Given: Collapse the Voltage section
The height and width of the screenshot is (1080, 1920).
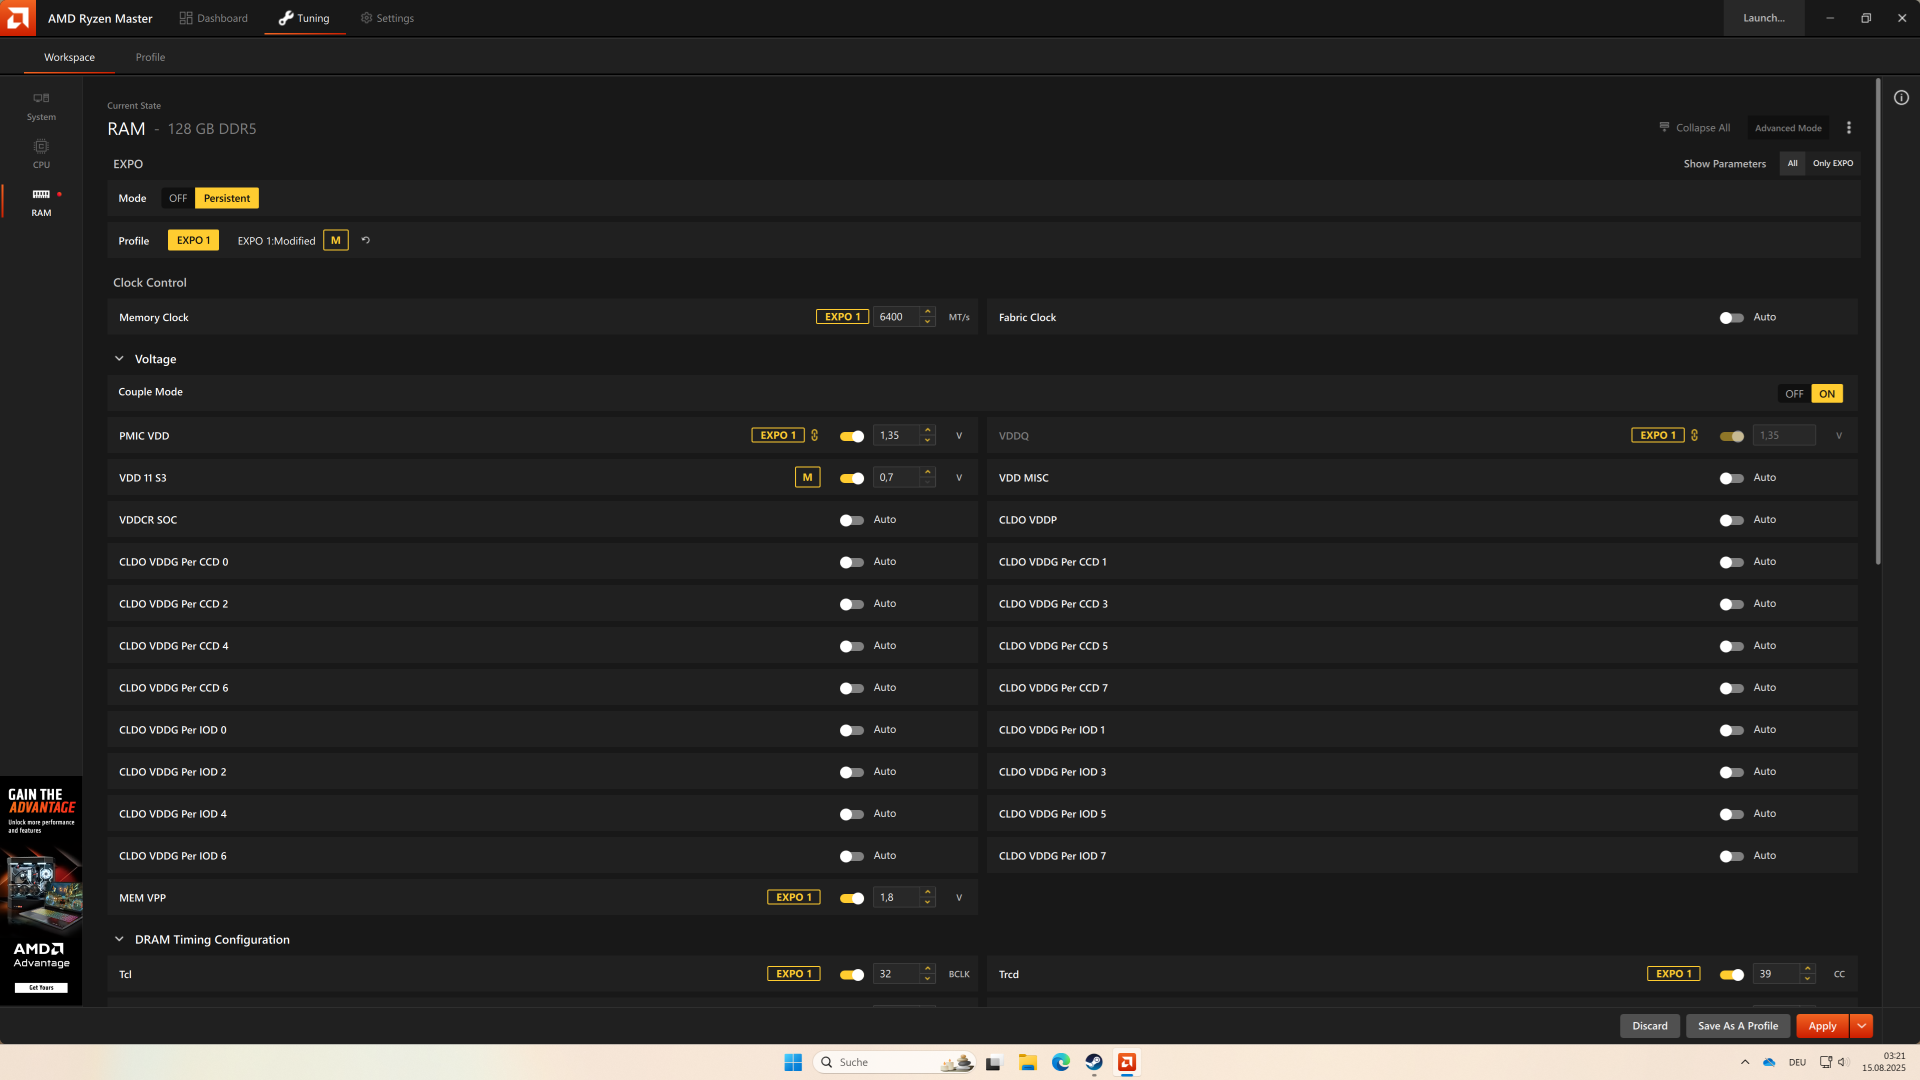Looking at the screenshot, I should pyautogui.click(x=119, y=358).
